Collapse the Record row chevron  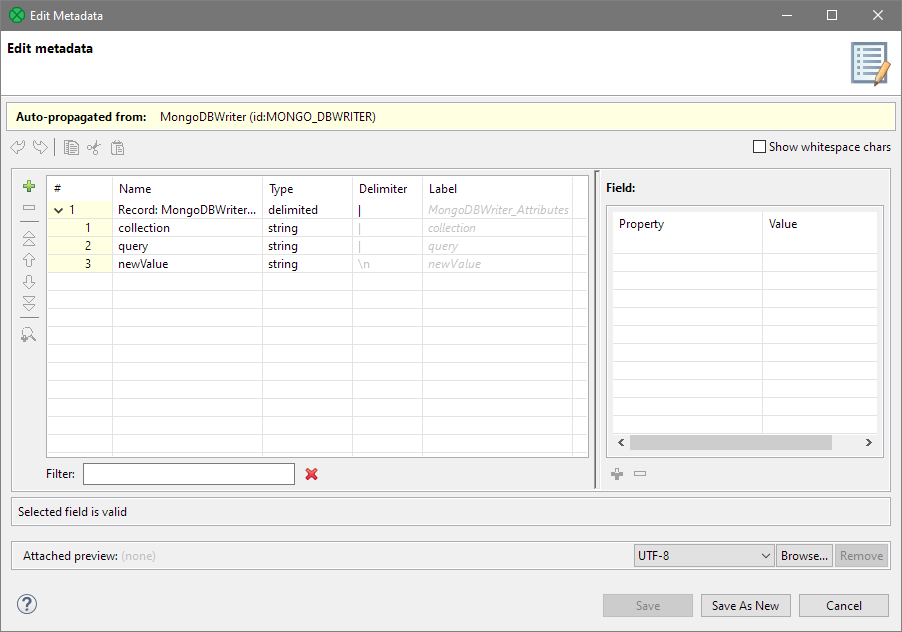click(x=58, y=210)
